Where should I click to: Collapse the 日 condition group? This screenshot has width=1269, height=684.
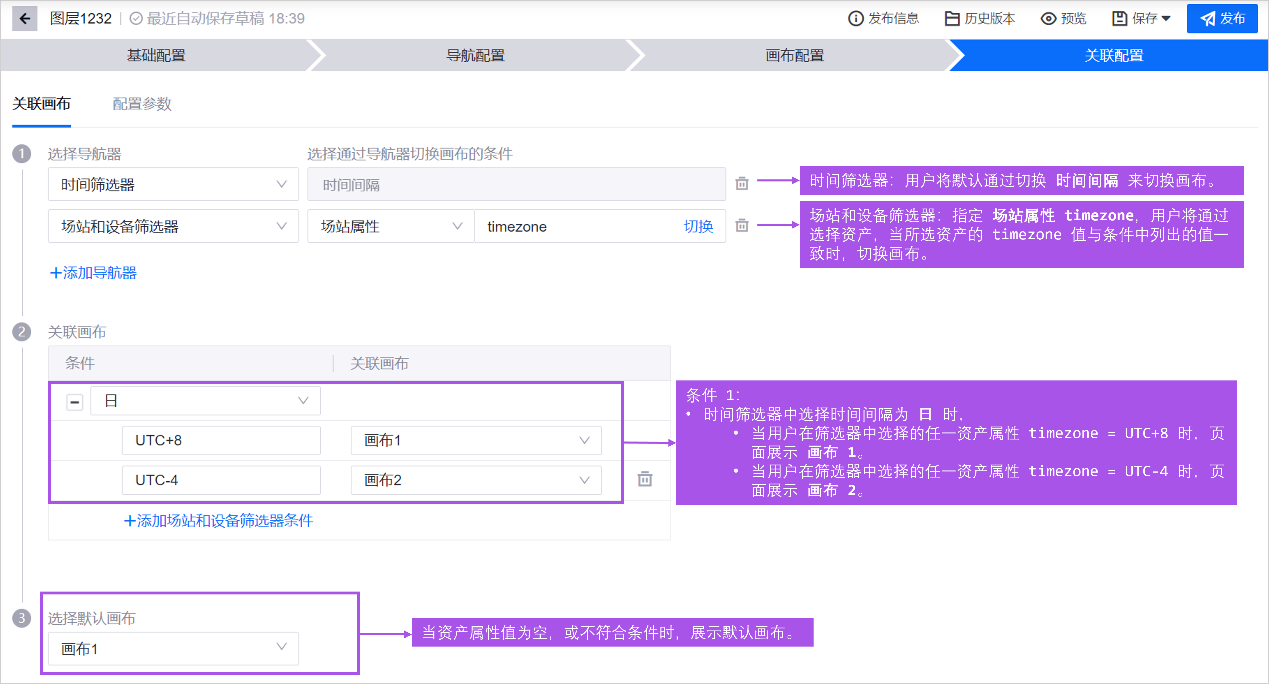[x=74, y=402]
